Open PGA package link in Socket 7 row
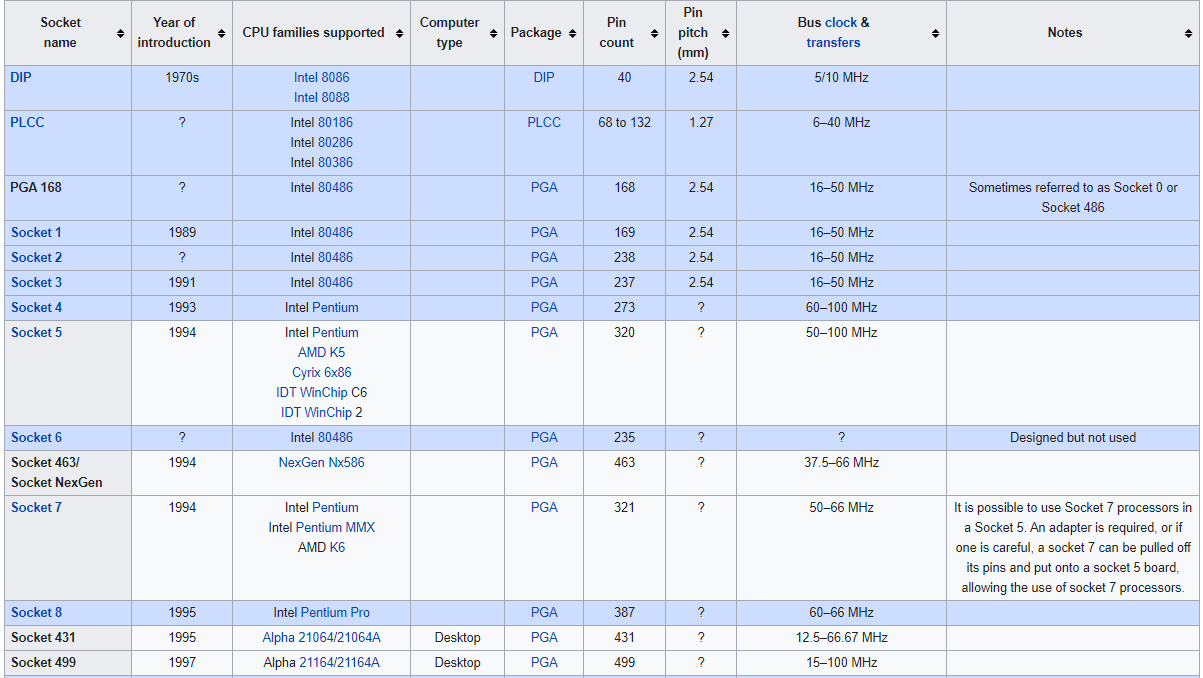Image resolution: width=1203 pixels, height=678 pixels. point(544,507)
